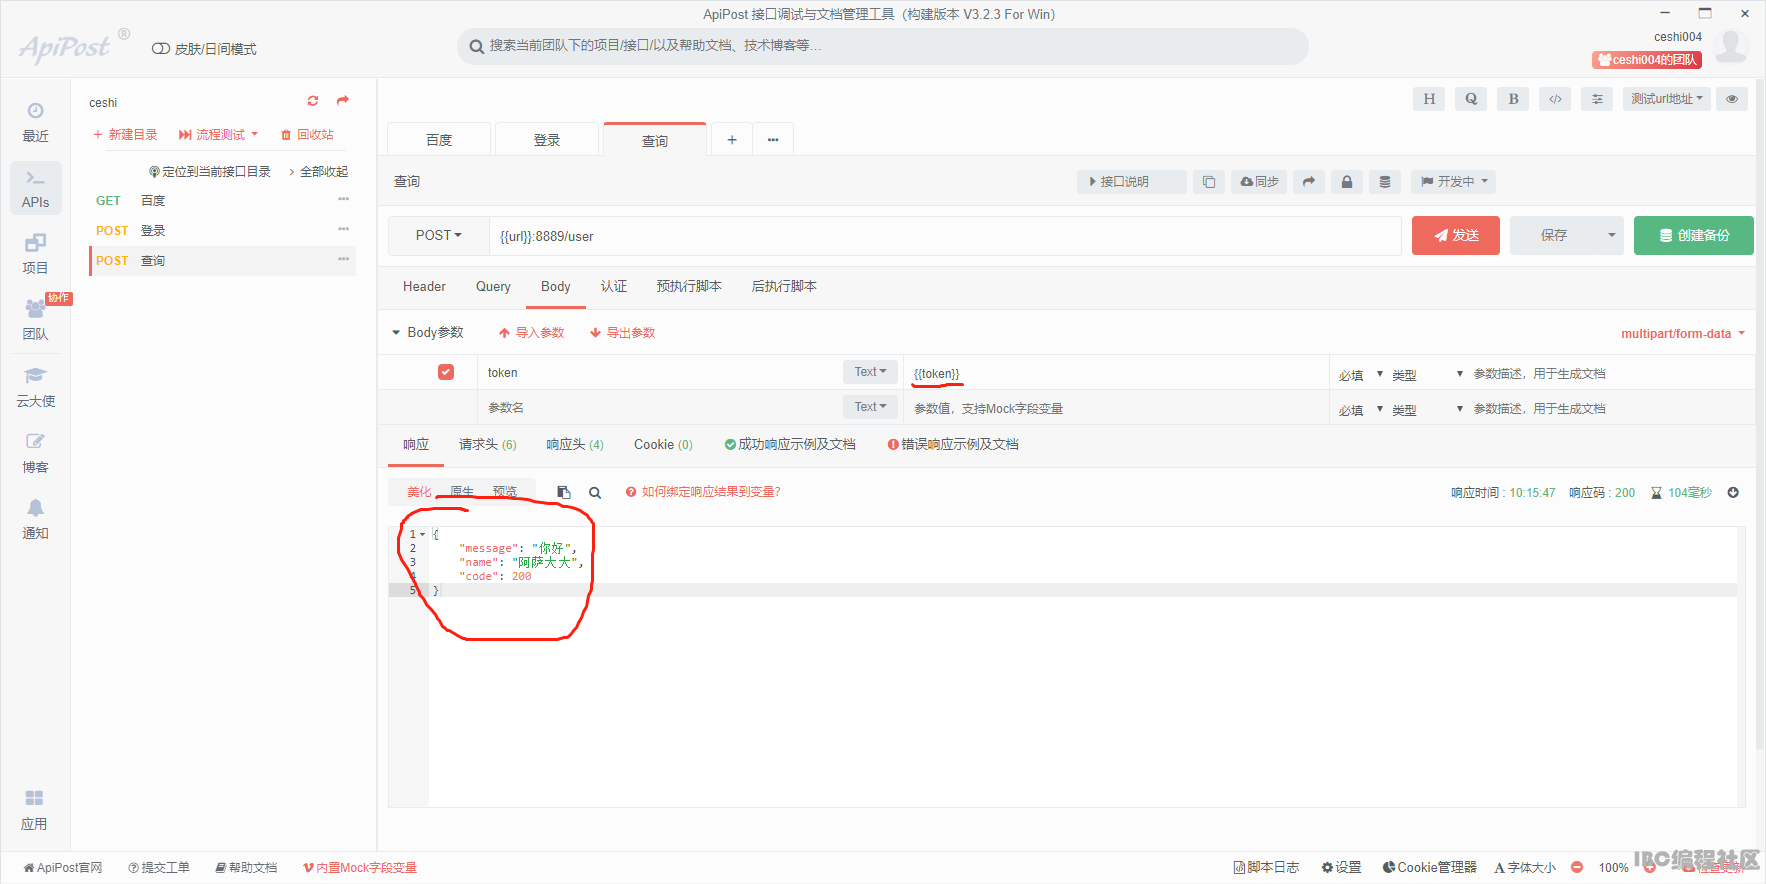Click 新建目录 to create a directory
The height and width of the screenshot is (884, 1766).
(x=125, y=134)
